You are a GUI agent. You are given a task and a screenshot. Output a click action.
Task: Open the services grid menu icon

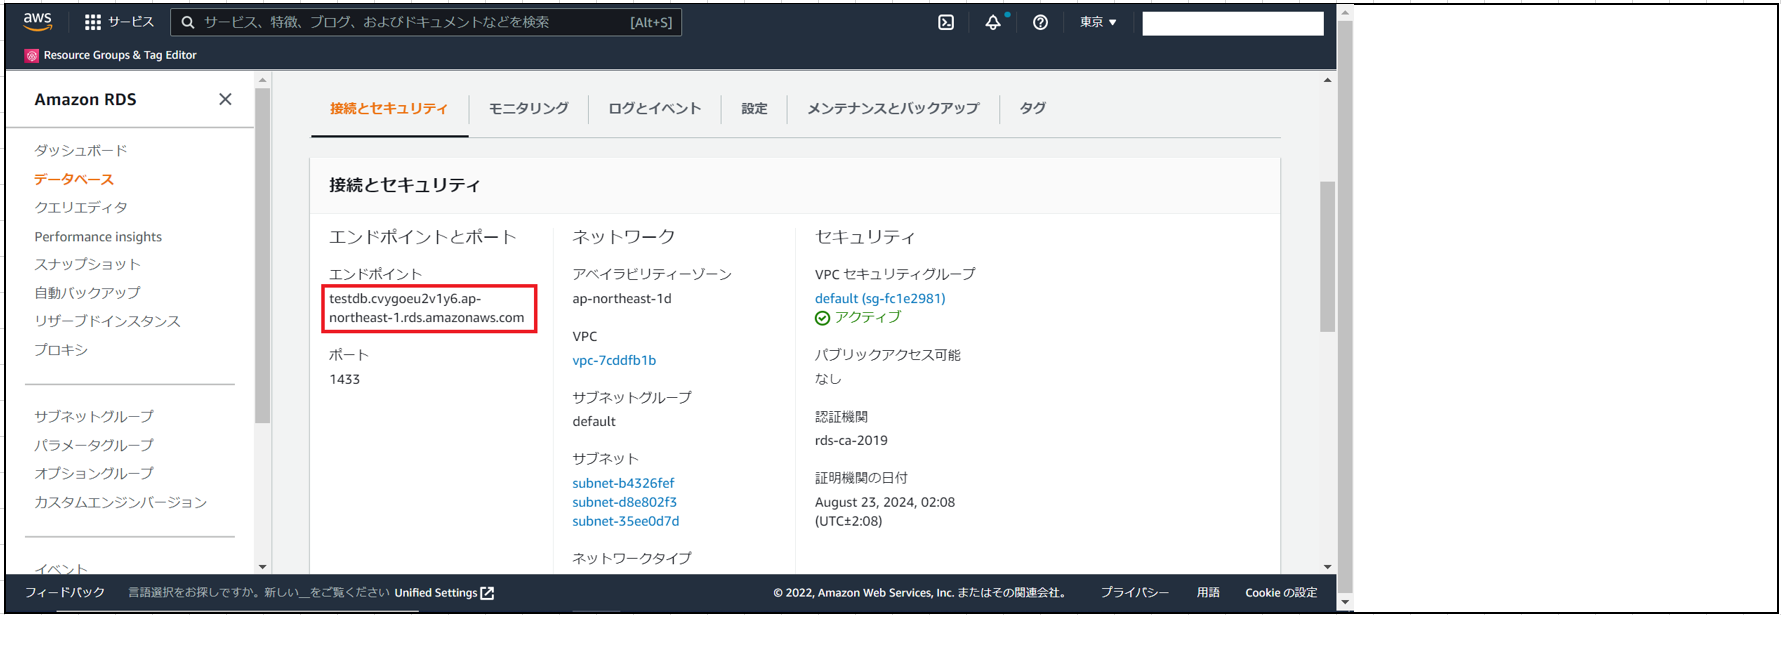(x=93, y=22)
